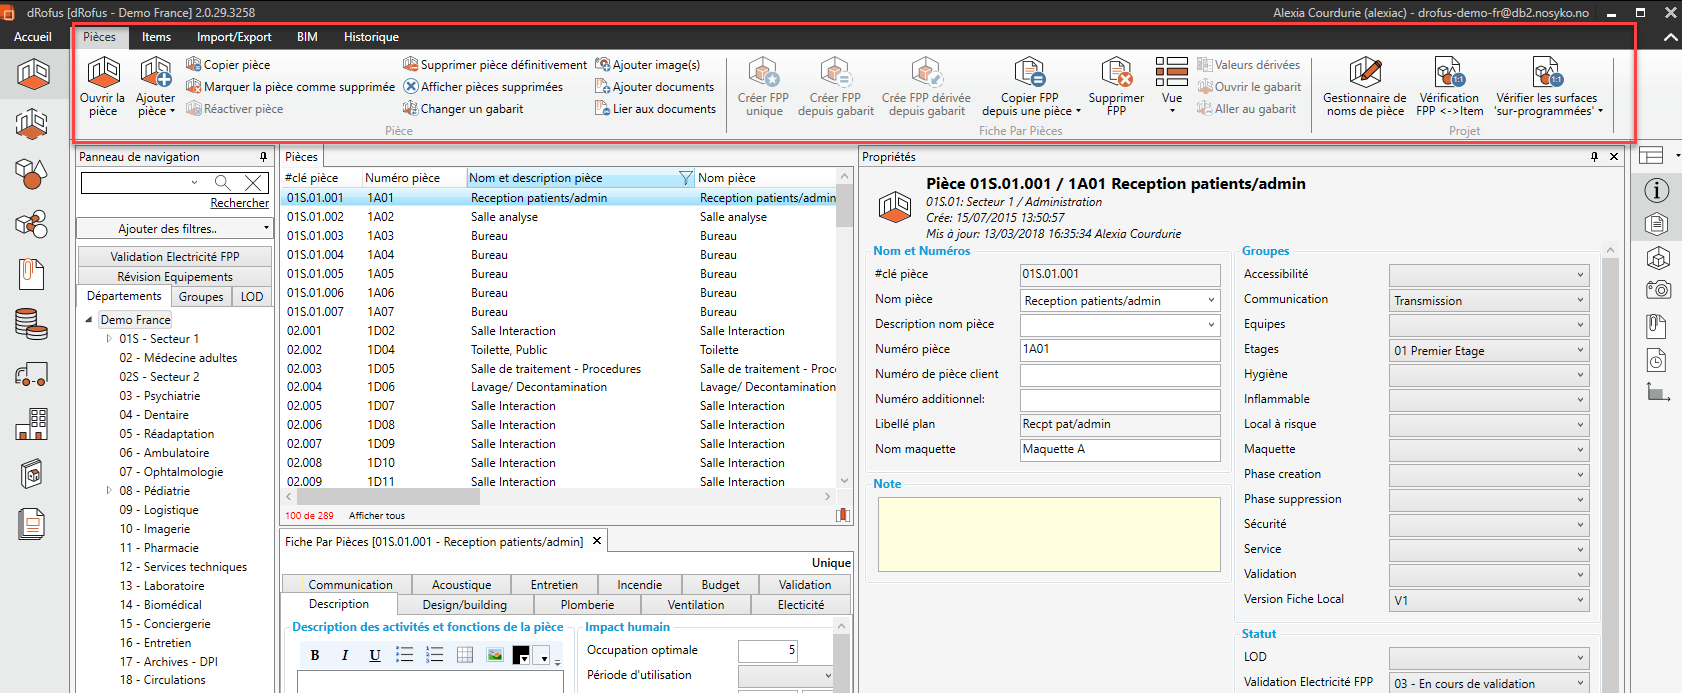This screenshot has width=1682, height=693.
Task: Insert a table in the description editor
Action: pos(464,655)
